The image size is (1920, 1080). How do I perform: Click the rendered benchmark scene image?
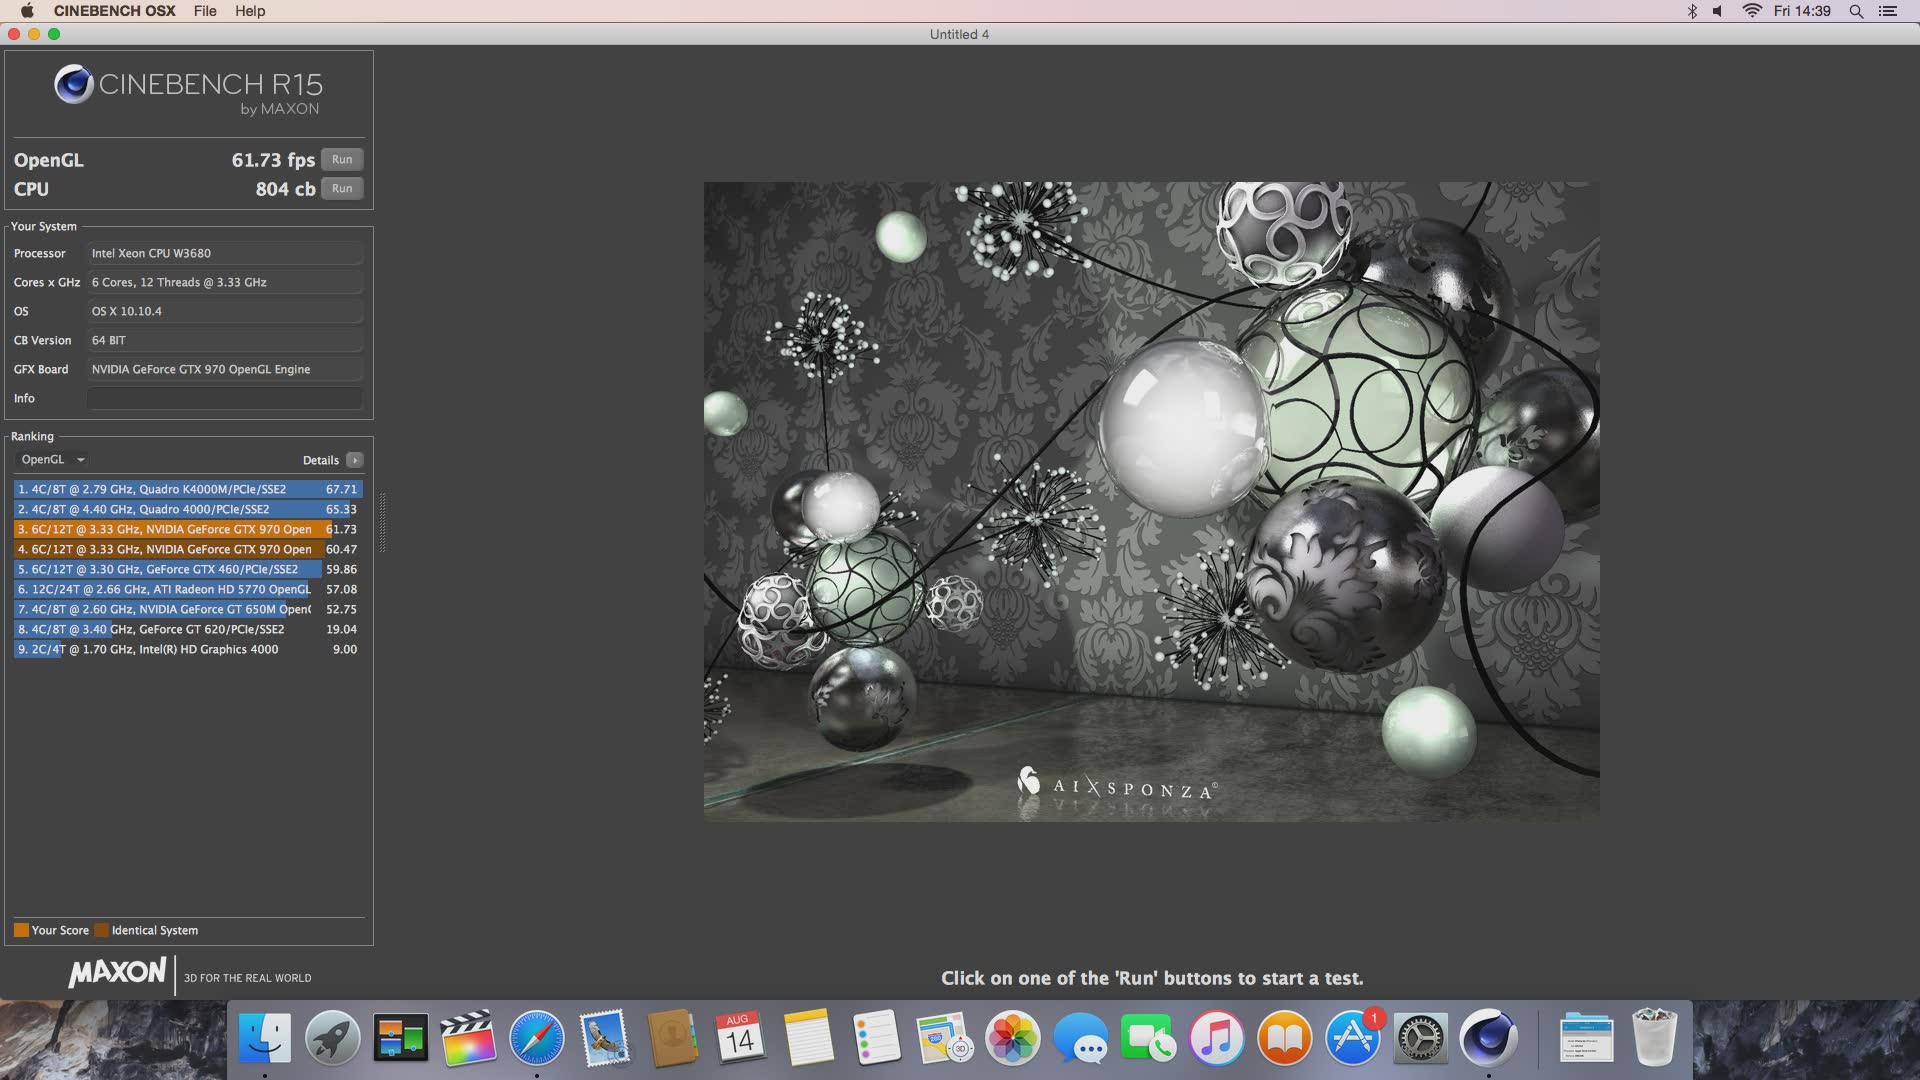point(1151,501)
